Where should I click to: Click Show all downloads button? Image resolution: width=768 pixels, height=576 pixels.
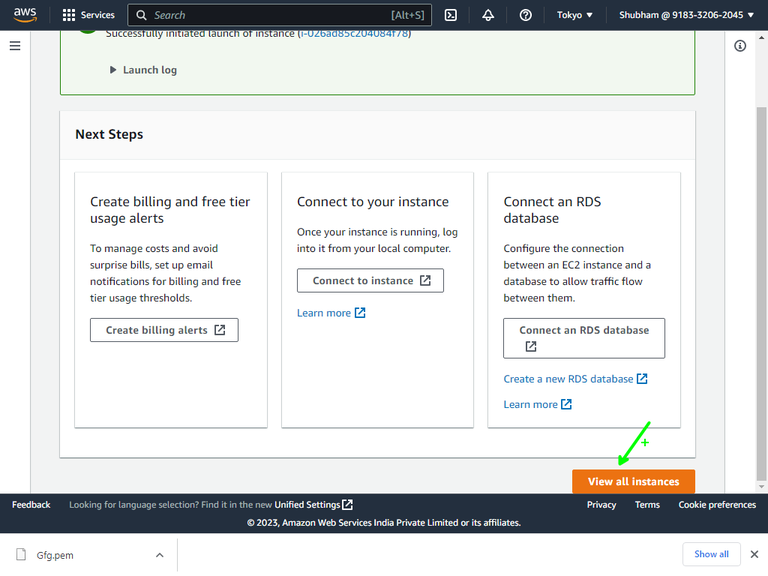(x=711, y=554)
